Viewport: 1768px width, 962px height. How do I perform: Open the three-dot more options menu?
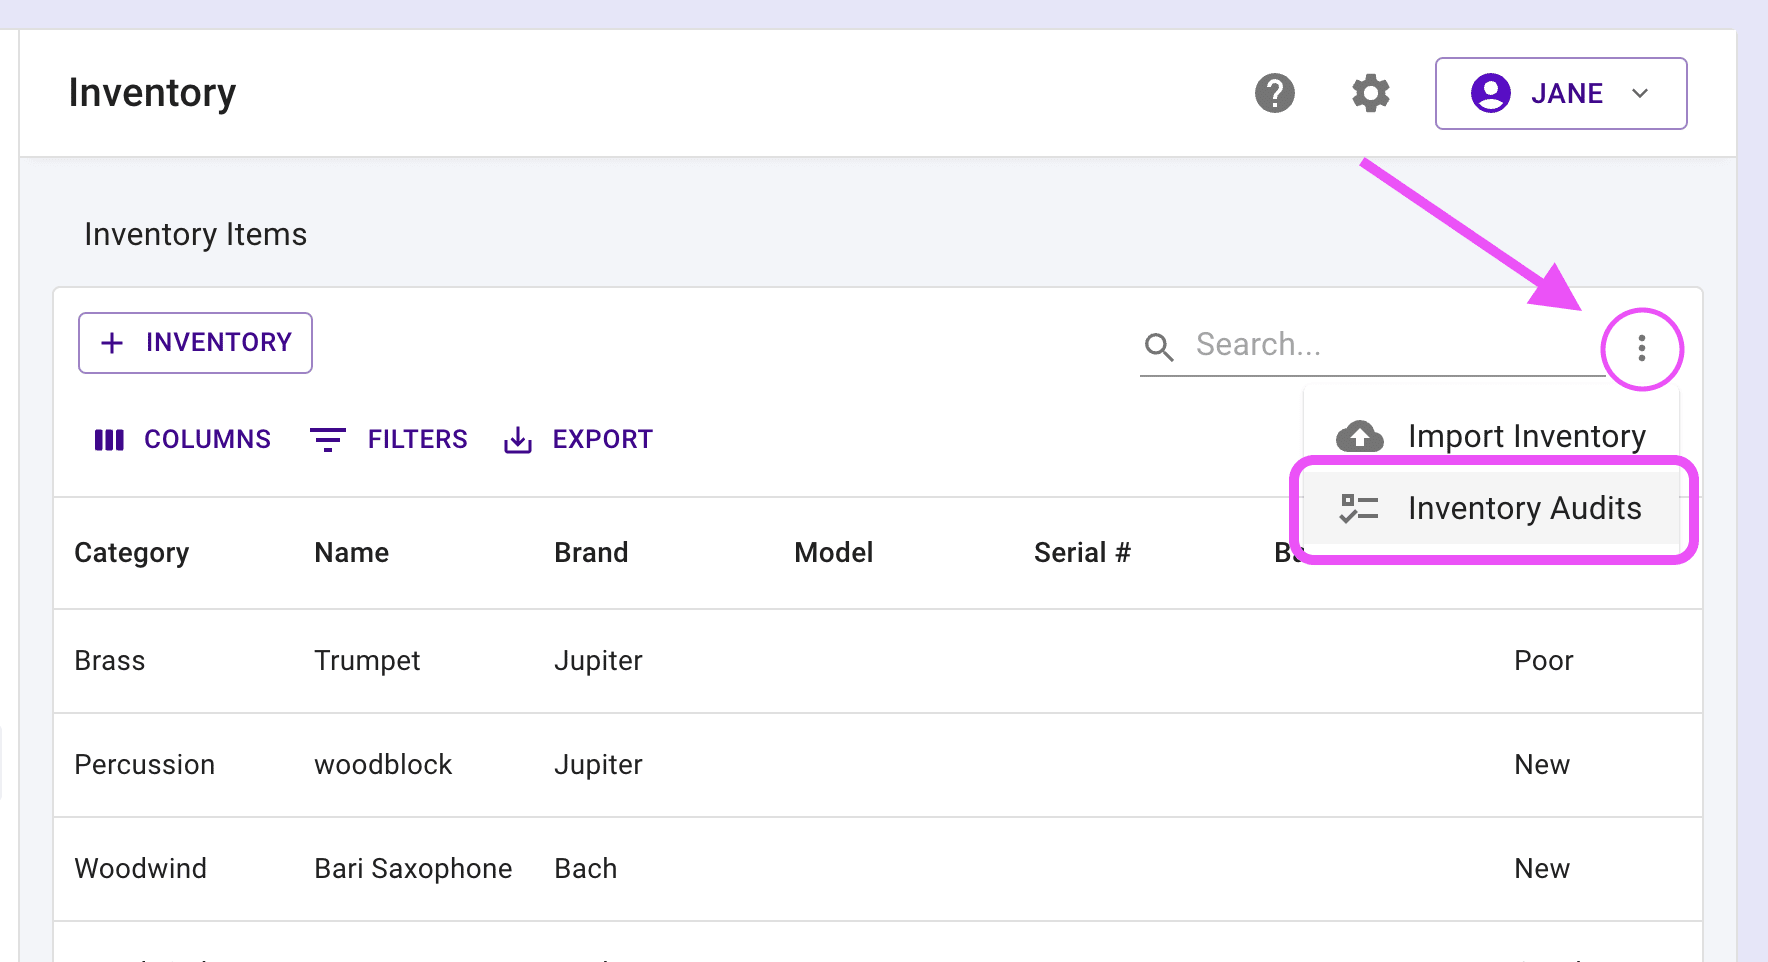1642,348
